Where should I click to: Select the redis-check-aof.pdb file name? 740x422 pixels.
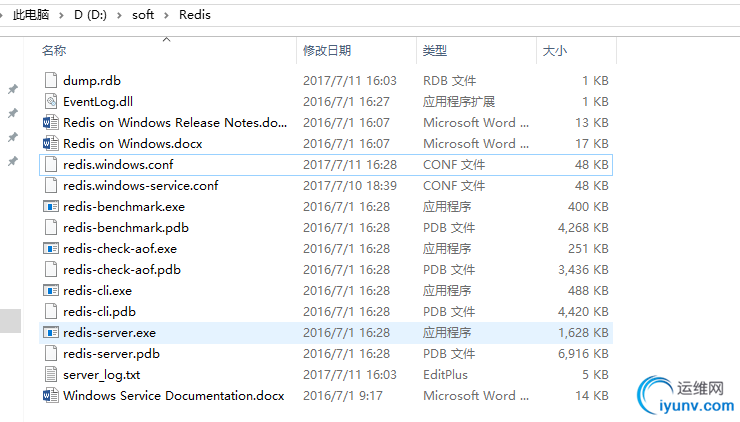coord(122,270)
